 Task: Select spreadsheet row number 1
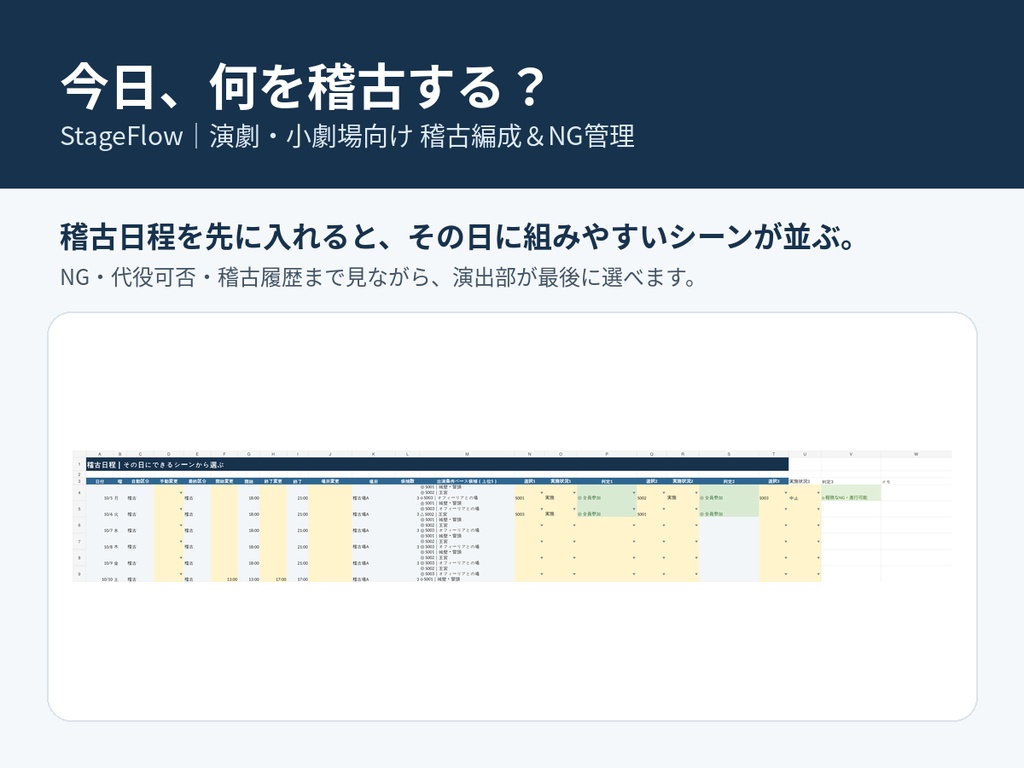coord(79,465)
